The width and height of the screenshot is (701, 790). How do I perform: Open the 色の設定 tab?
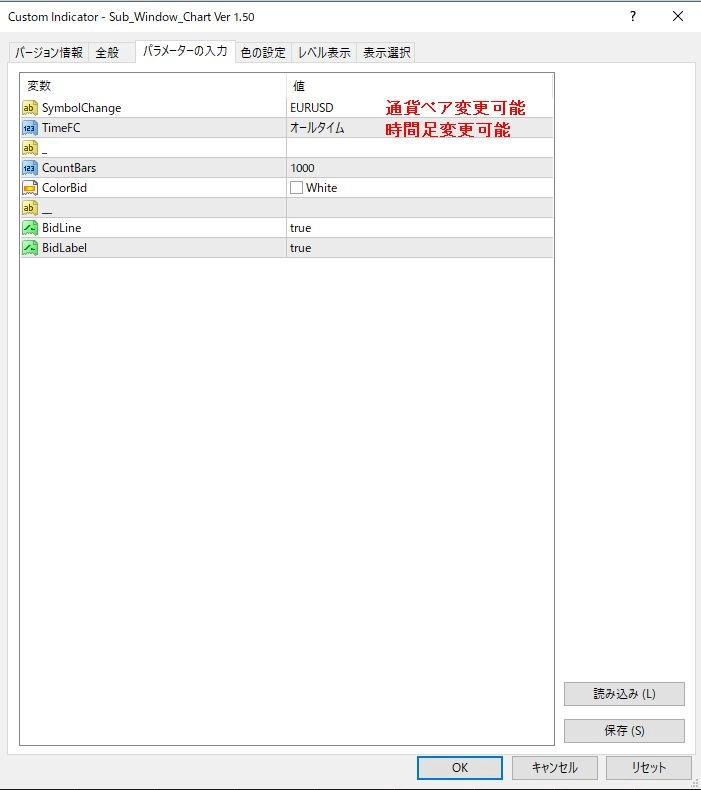pyautogui.click(x=263, y=52)
